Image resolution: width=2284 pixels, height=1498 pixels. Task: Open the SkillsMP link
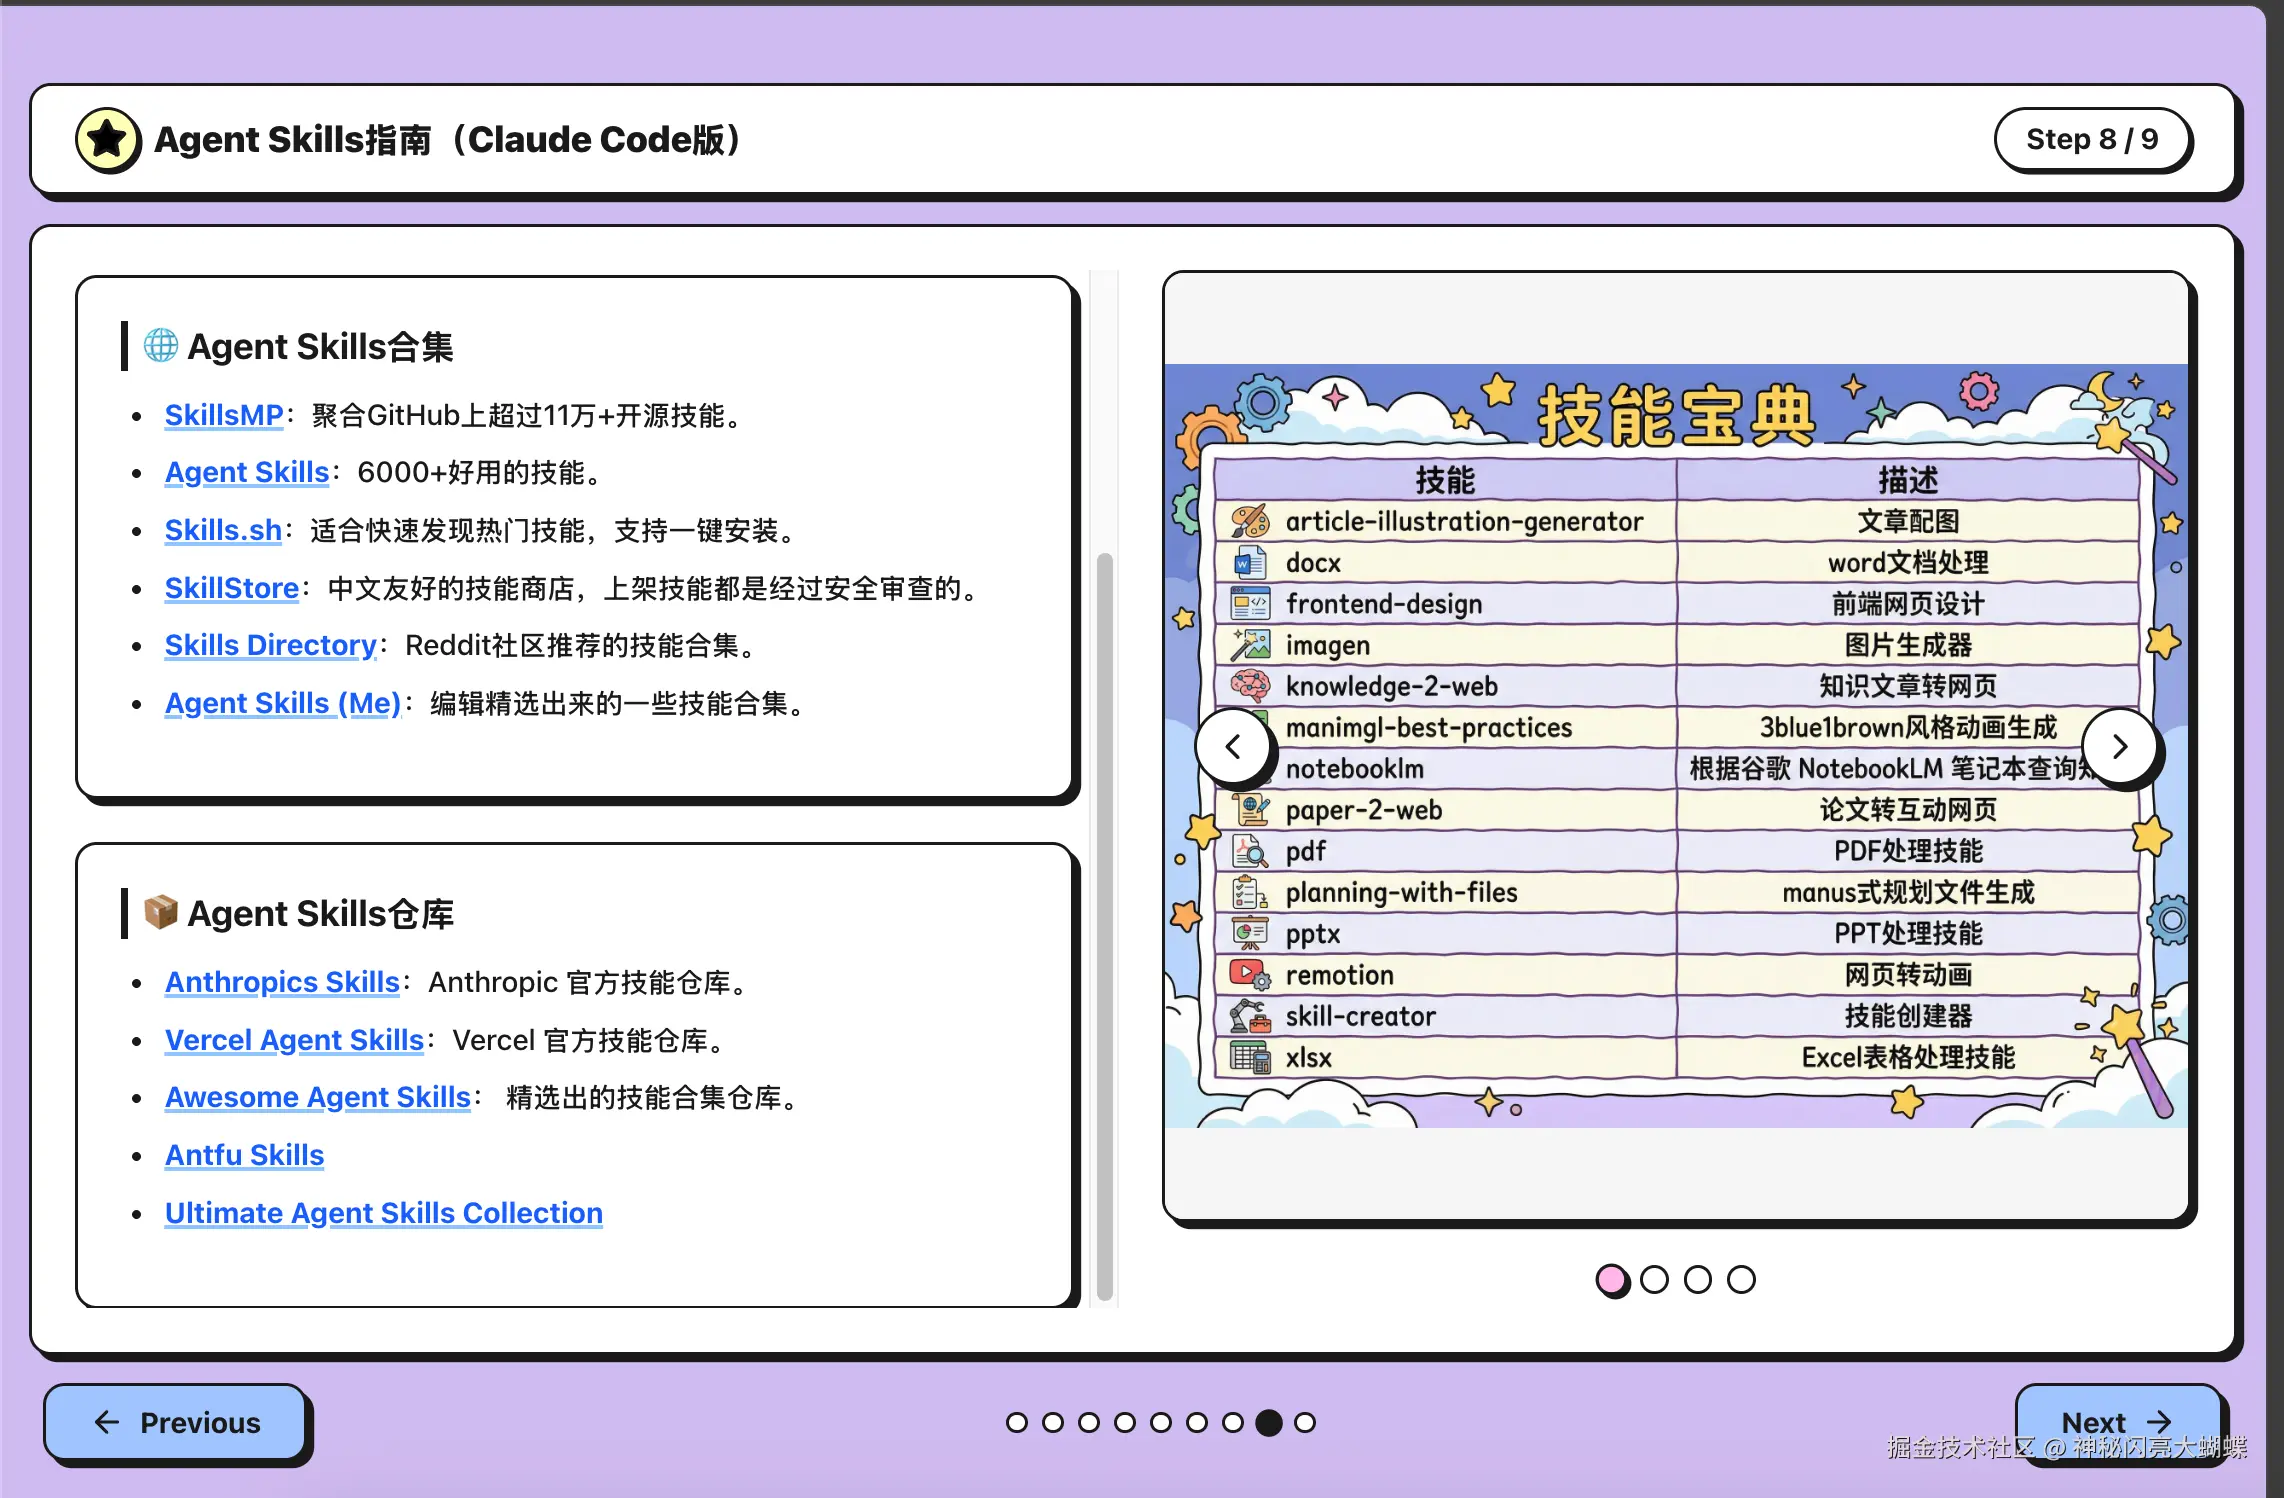[223, 415]
